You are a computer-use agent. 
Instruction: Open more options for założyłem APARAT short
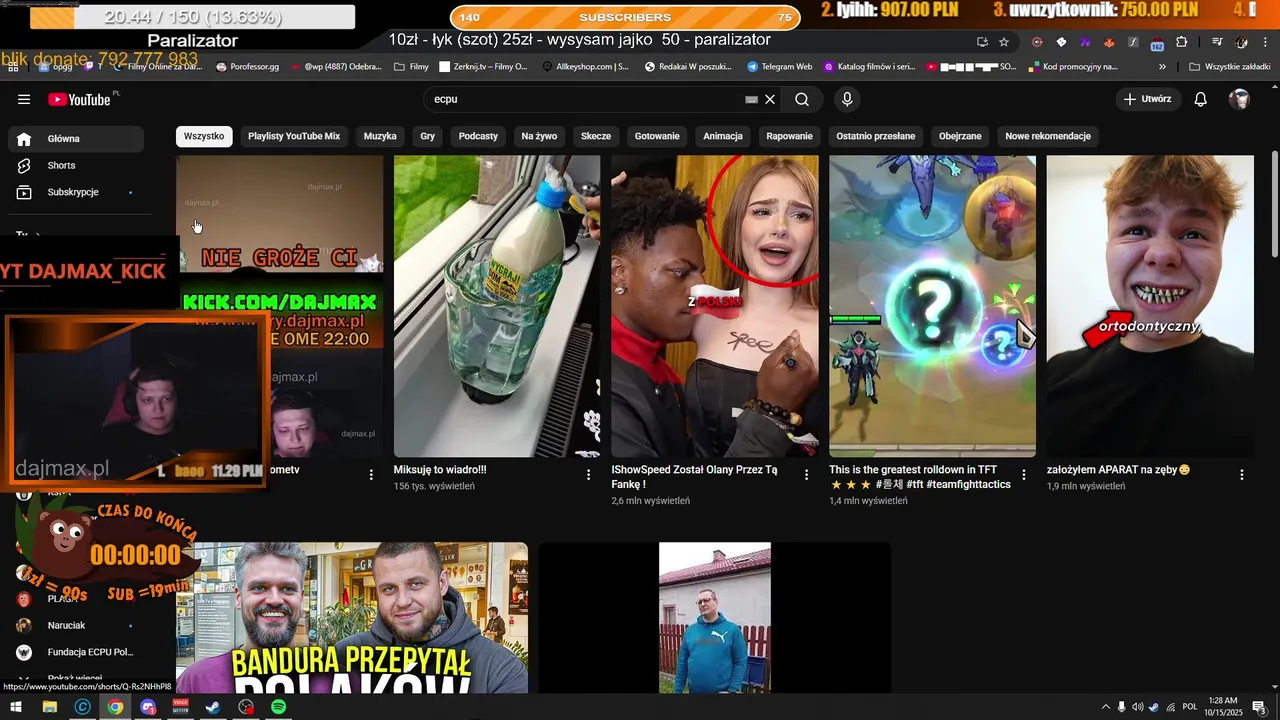coord(1242,475)
